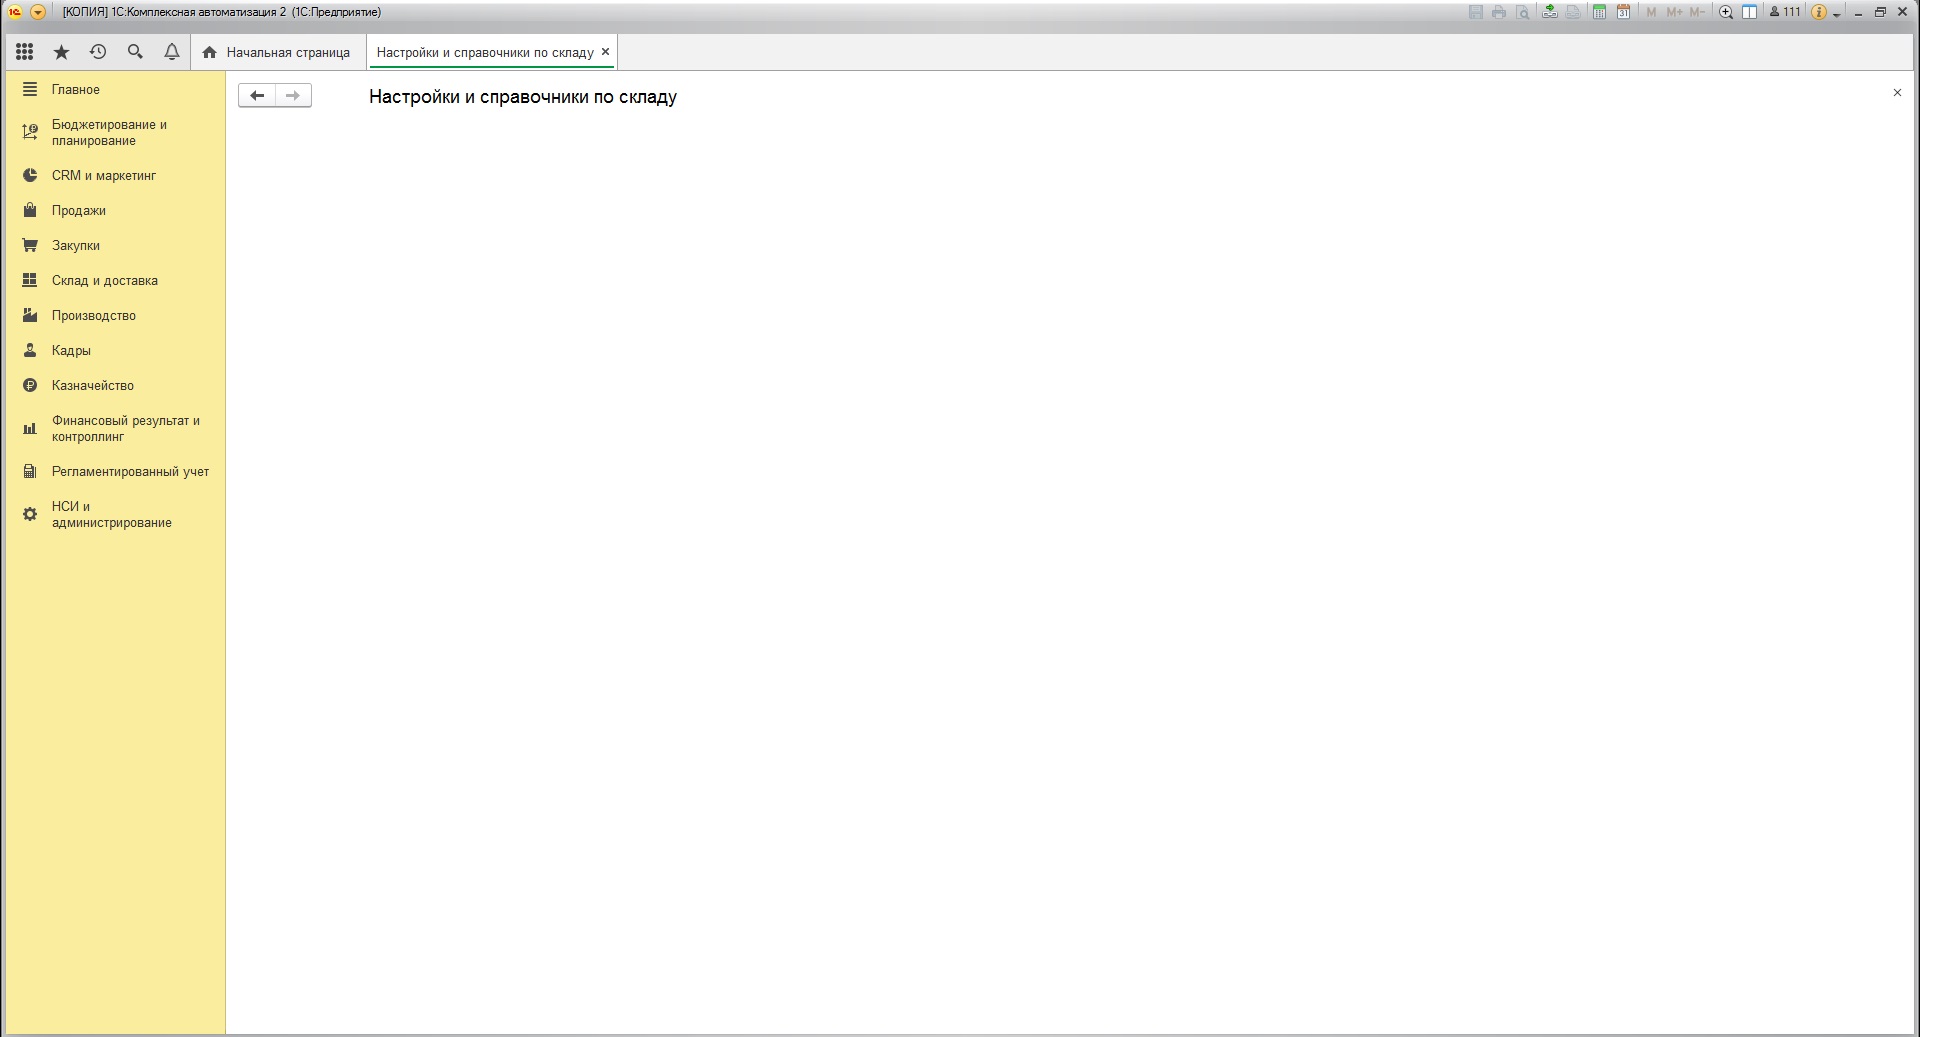Open the History clock icon
This screenshot has height=1037, width=1938.
[98, 52]
